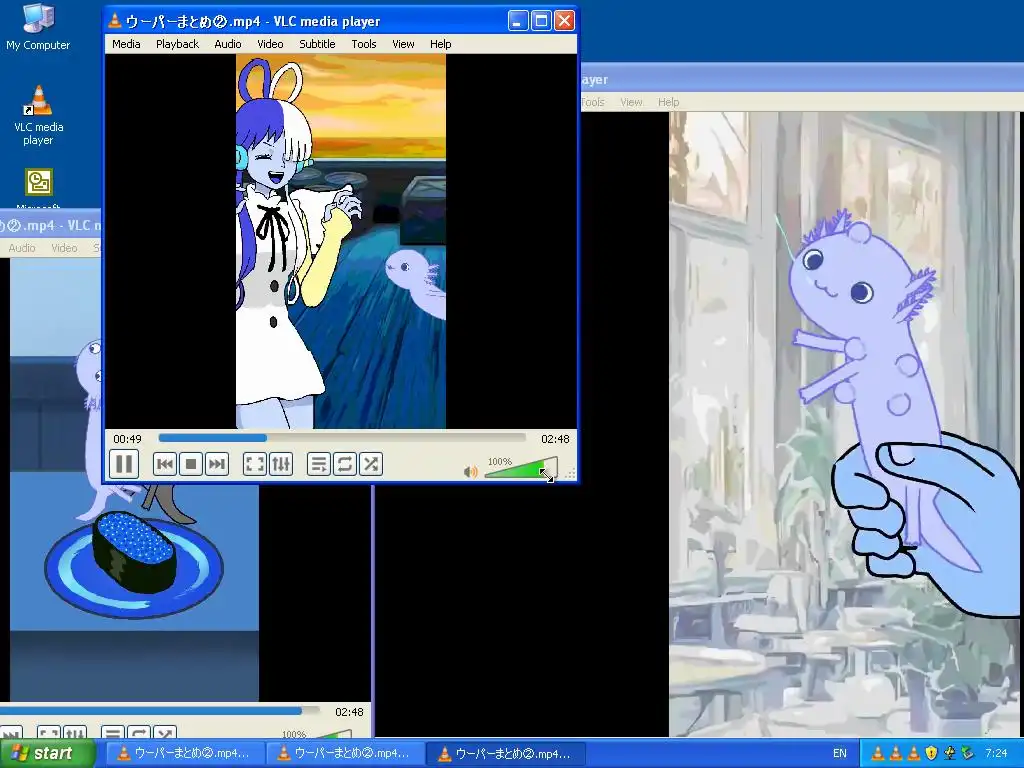Set volume on the front window's green volume slider

tap(521, 468)
